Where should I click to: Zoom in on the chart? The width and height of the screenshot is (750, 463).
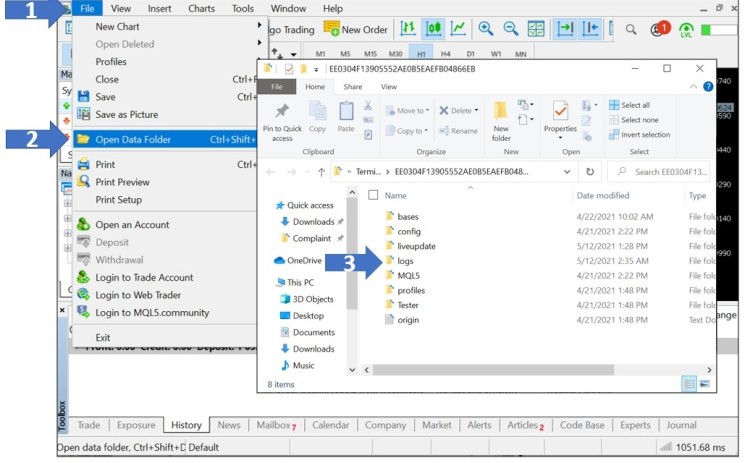pyautogui.click(x=486, y=30)
